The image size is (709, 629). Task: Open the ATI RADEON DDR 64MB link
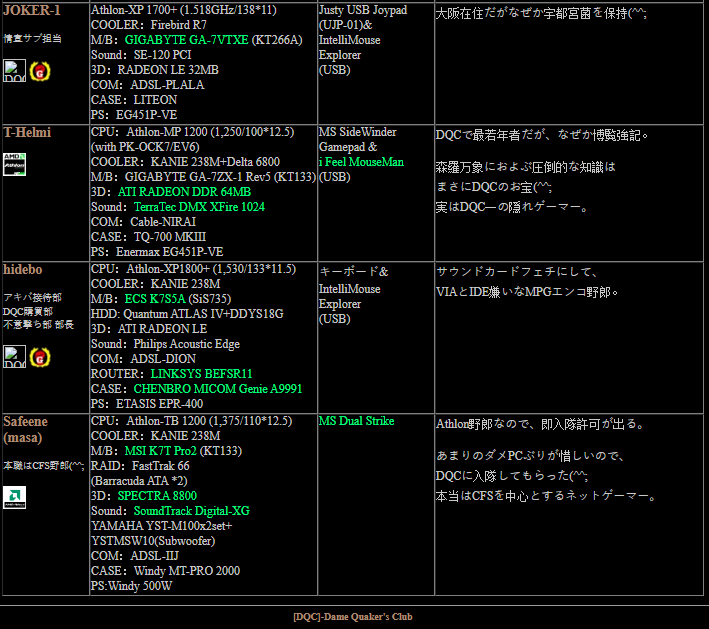(184, 192)
